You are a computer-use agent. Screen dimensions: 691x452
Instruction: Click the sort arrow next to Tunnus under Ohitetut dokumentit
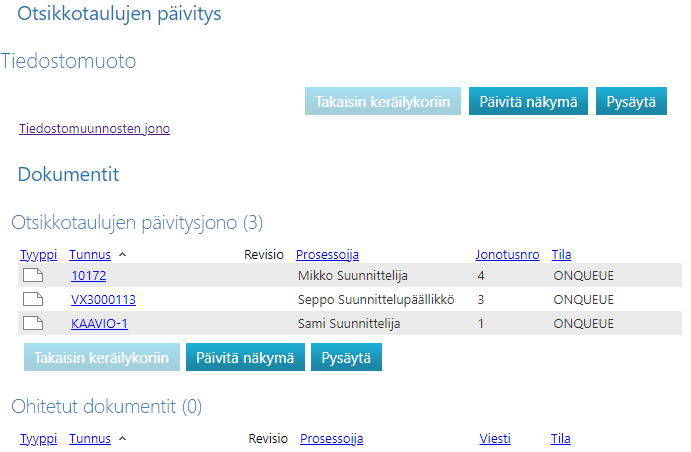(122, 439)
